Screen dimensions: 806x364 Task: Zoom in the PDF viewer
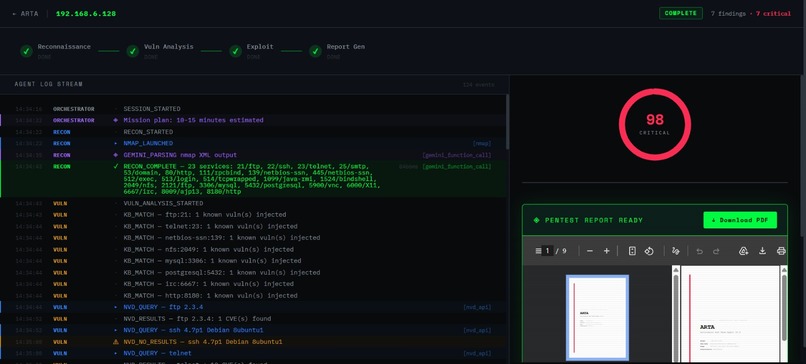[607, 251]
